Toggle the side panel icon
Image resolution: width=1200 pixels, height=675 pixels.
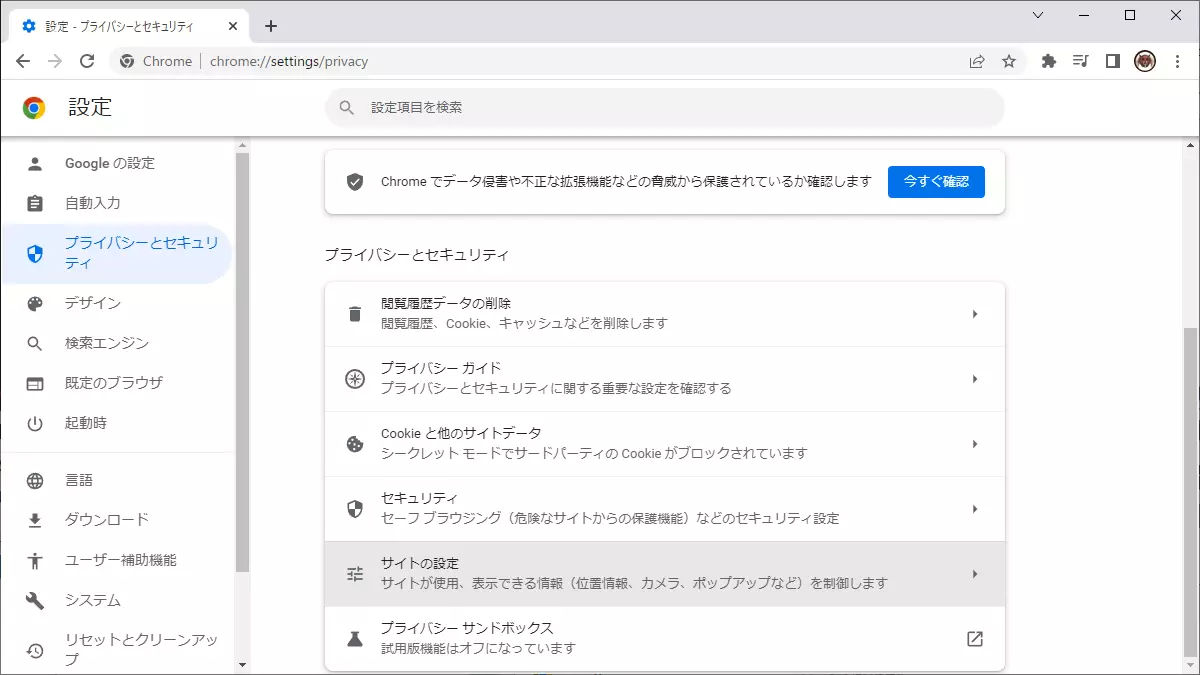point(1112,61)
